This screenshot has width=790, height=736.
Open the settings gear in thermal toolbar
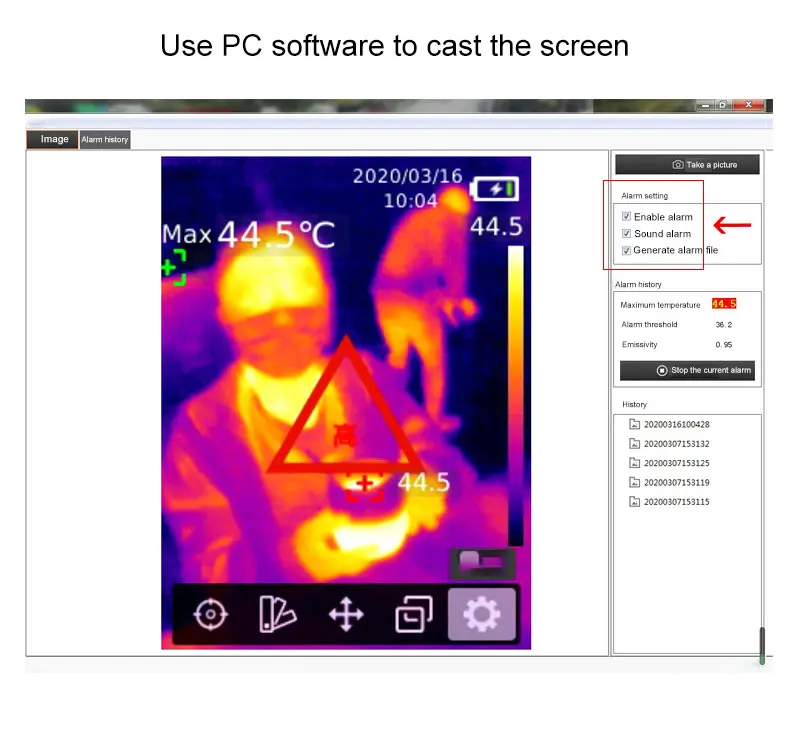click(482, 614)
